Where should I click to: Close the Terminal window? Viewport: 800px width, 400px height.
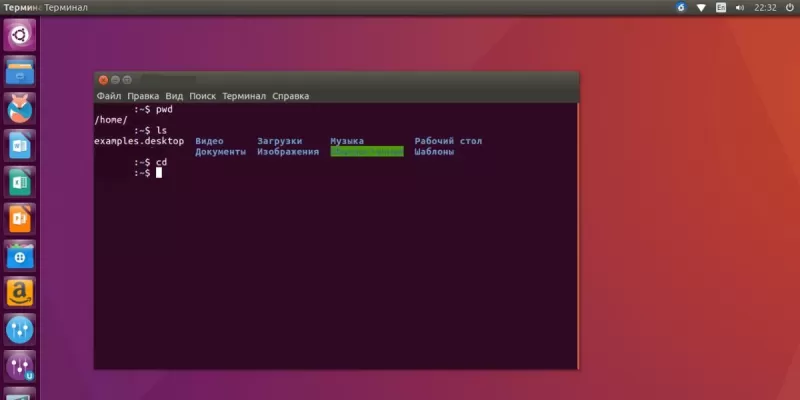point(103,80)
